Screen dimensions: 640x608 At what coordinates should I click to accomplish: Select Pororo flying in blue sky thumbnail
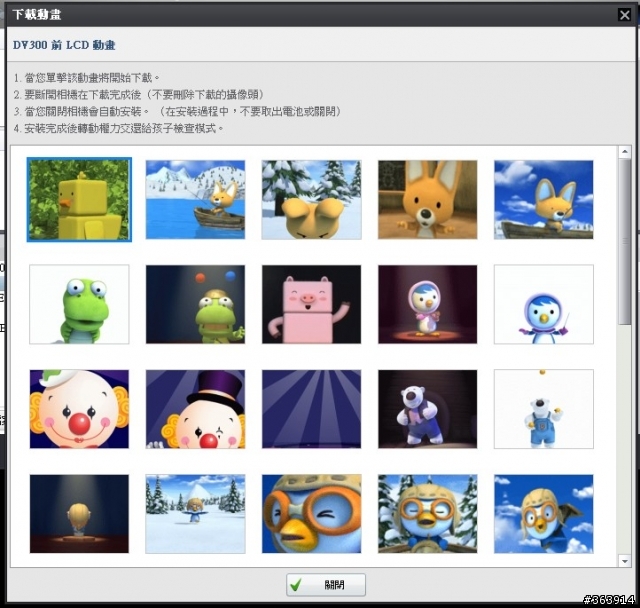coord(544,514)
